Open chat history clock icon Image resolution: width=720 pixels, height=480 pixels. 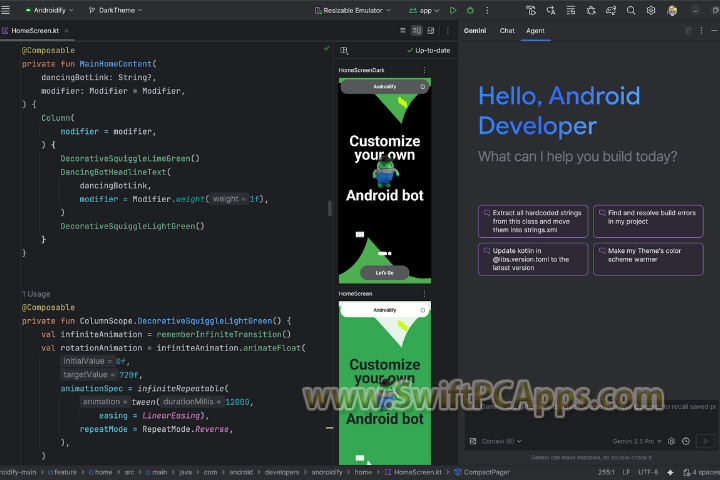[x=686, y=441]
